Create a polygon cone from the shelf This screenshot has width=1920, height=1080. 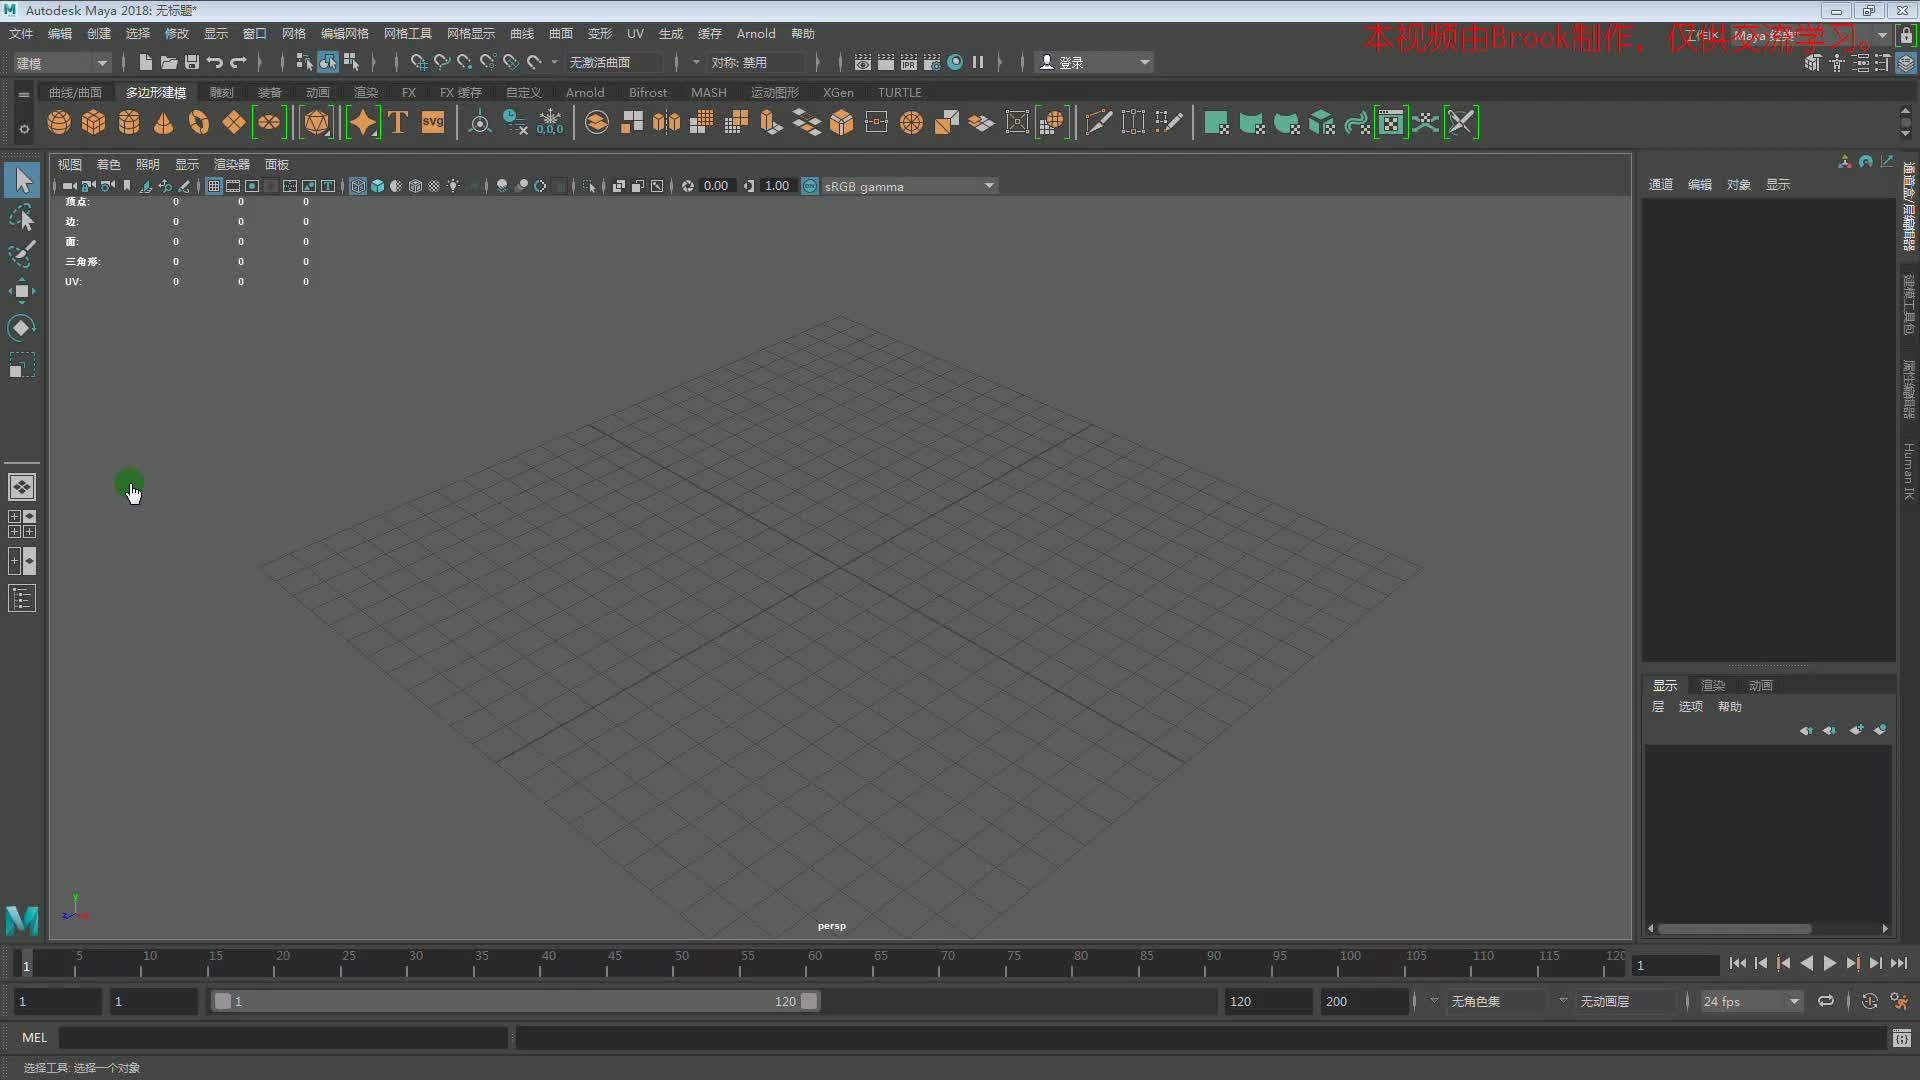[x=164, y=123]
